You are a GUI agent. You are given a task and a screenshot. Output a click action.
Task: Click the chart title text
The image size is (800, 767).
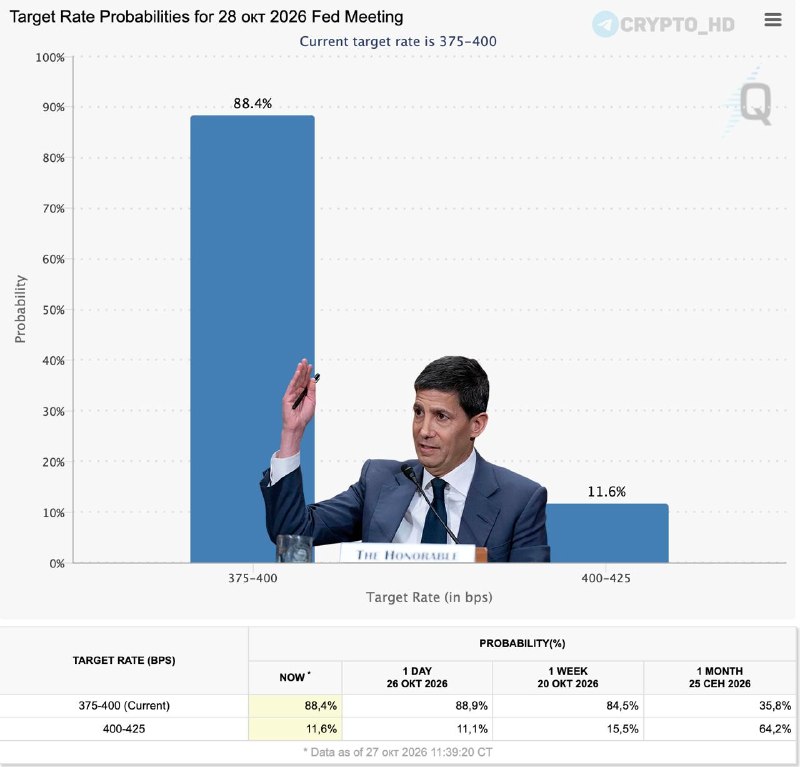point(206,17)
